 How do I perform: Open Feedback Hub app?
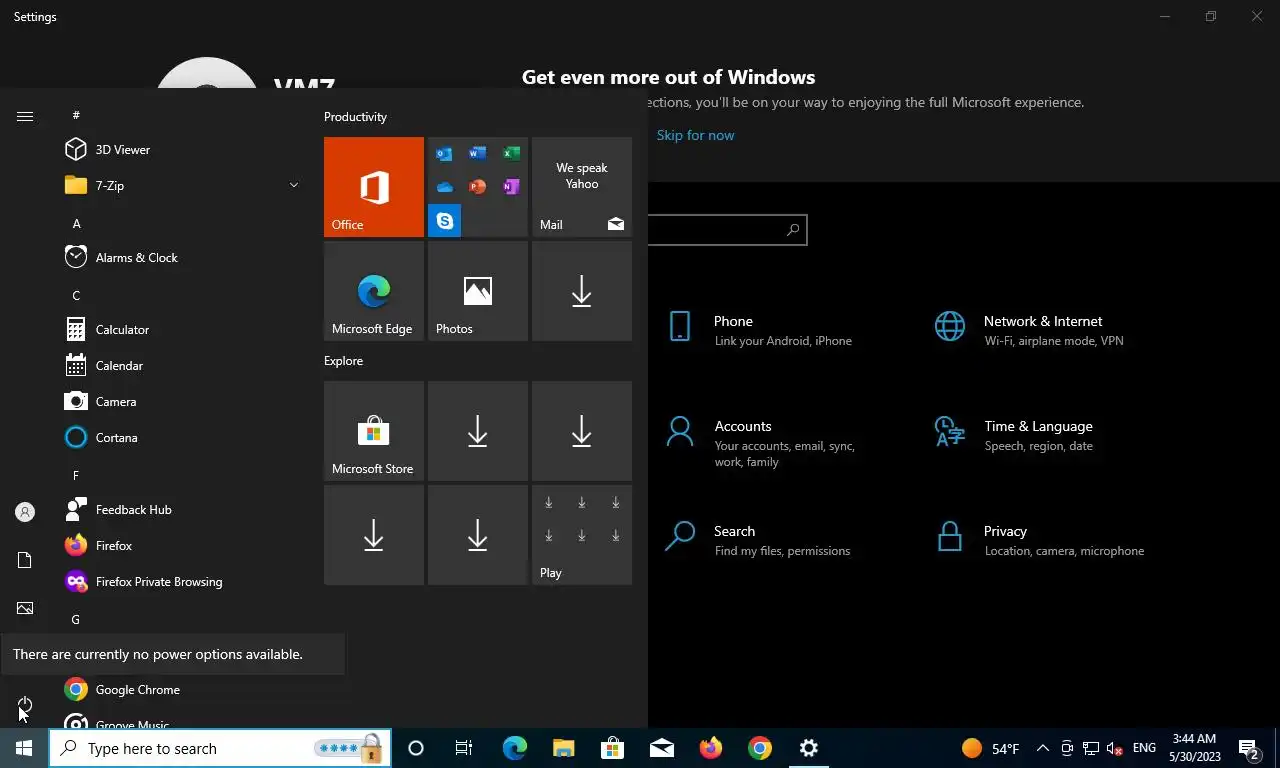point(180,509)
